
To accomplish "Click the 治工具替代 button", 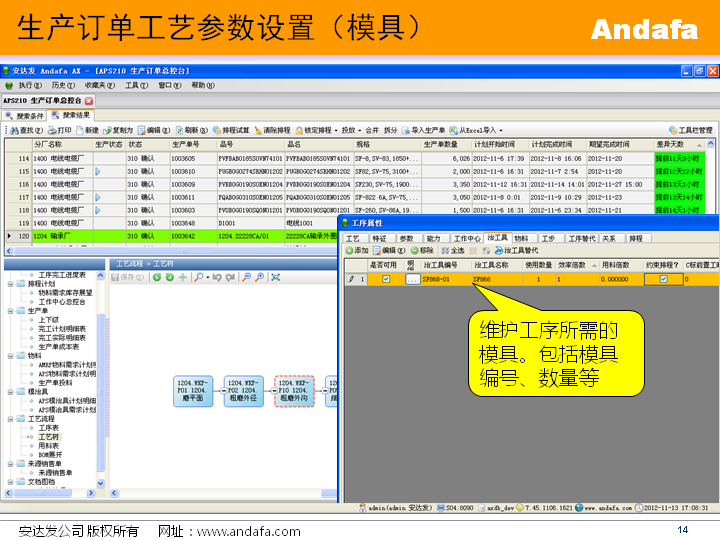I will [x=517, y=250].
